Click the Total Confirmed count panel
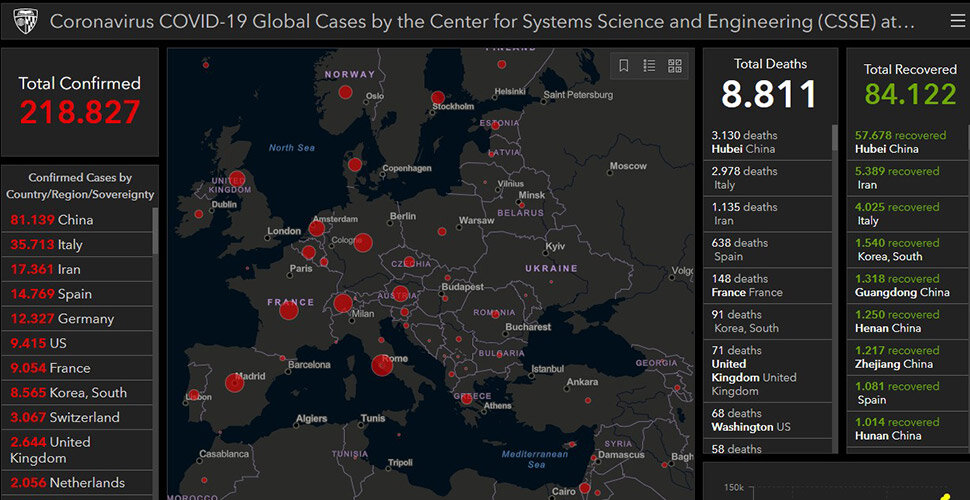The height and width of the screenshot is (500, 970). click(x=80, y=101)
